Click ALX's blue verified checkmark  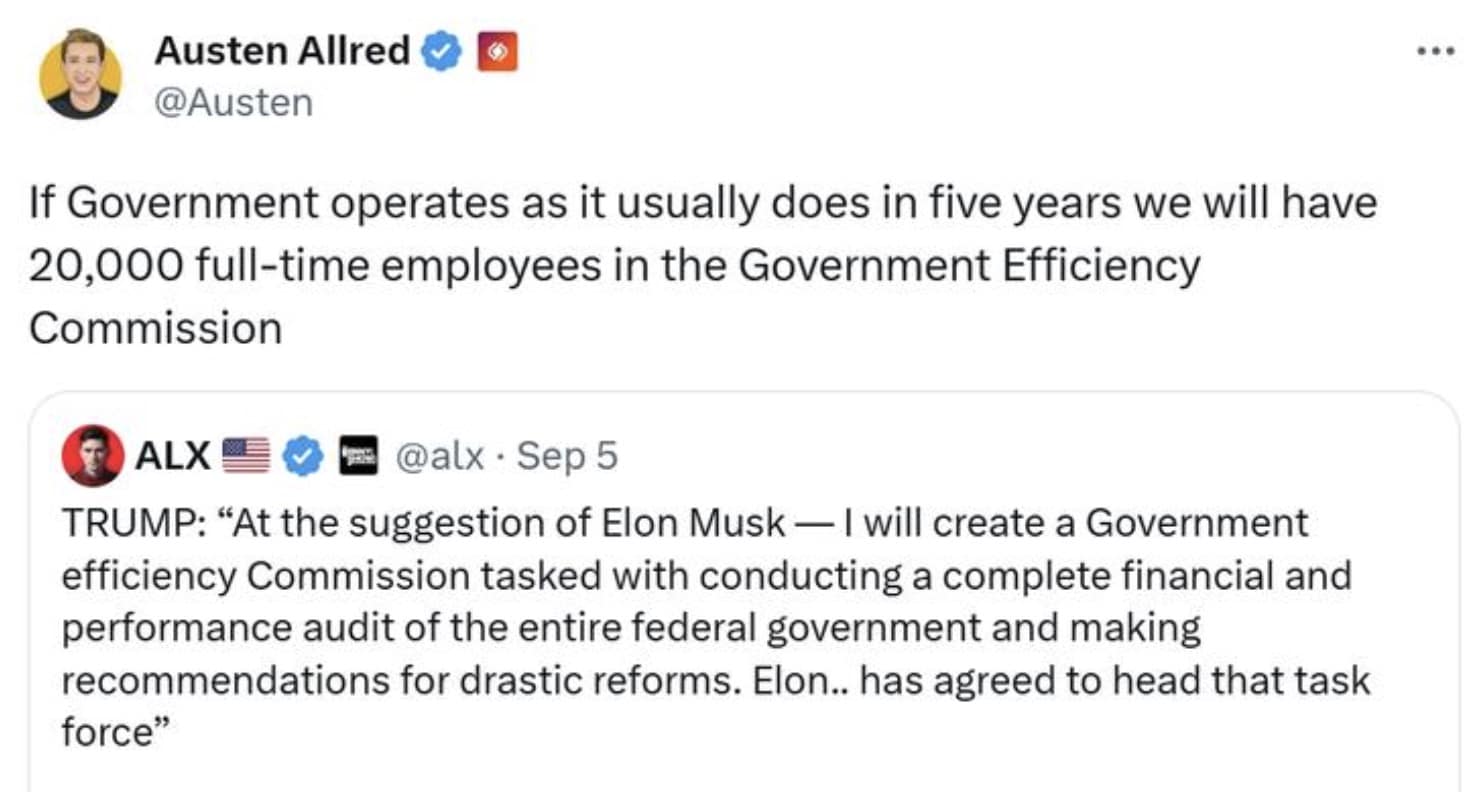point(303,456)
